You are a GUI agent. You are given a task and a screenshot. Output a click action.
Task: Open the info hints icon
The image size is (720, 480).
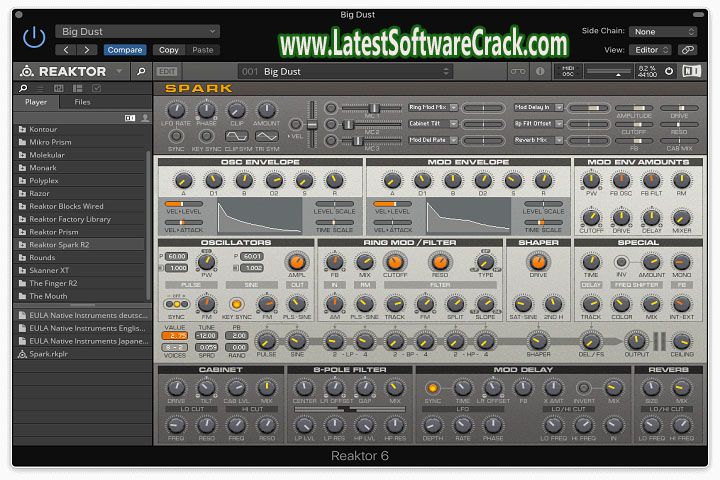click(x=540, y=71)
